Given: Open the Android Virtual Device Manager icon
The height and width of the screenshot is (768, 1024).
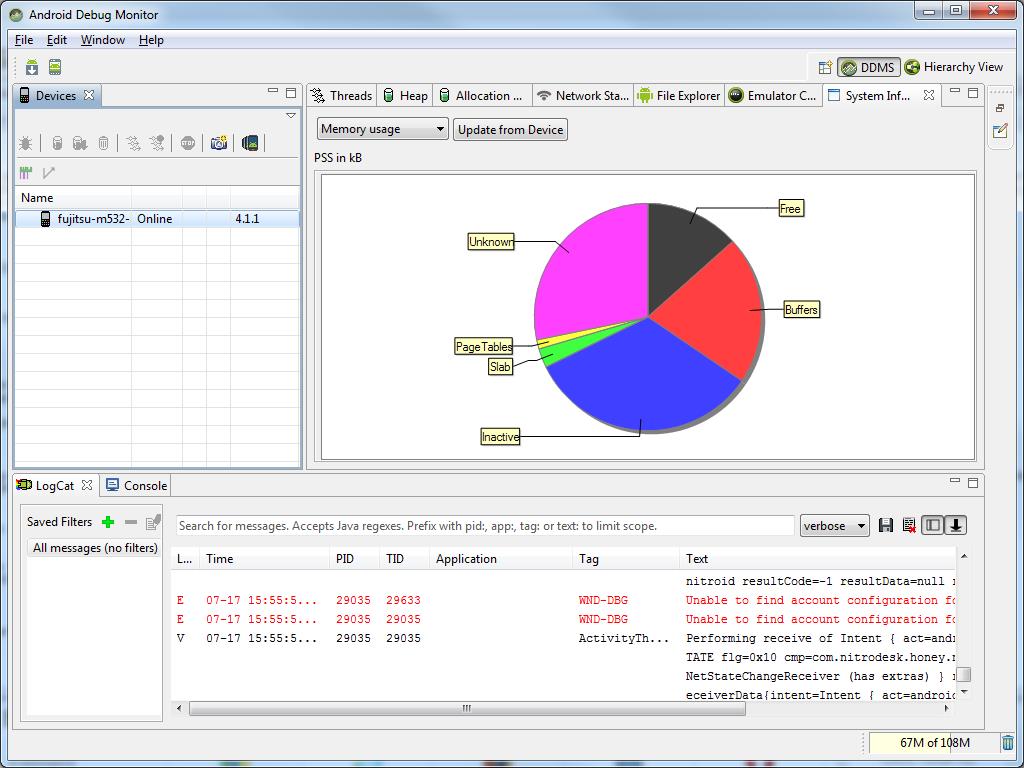Looking at the screenshot, I should 56,67.
